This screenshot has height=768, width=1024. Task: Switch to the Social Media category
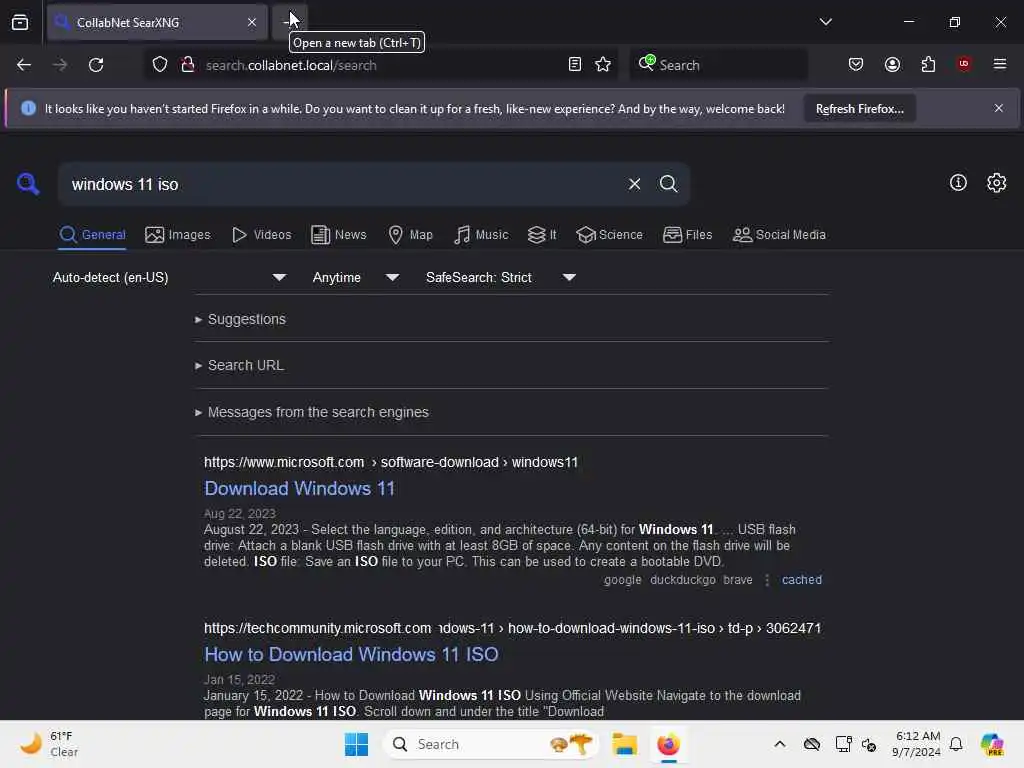coord(779,234)
